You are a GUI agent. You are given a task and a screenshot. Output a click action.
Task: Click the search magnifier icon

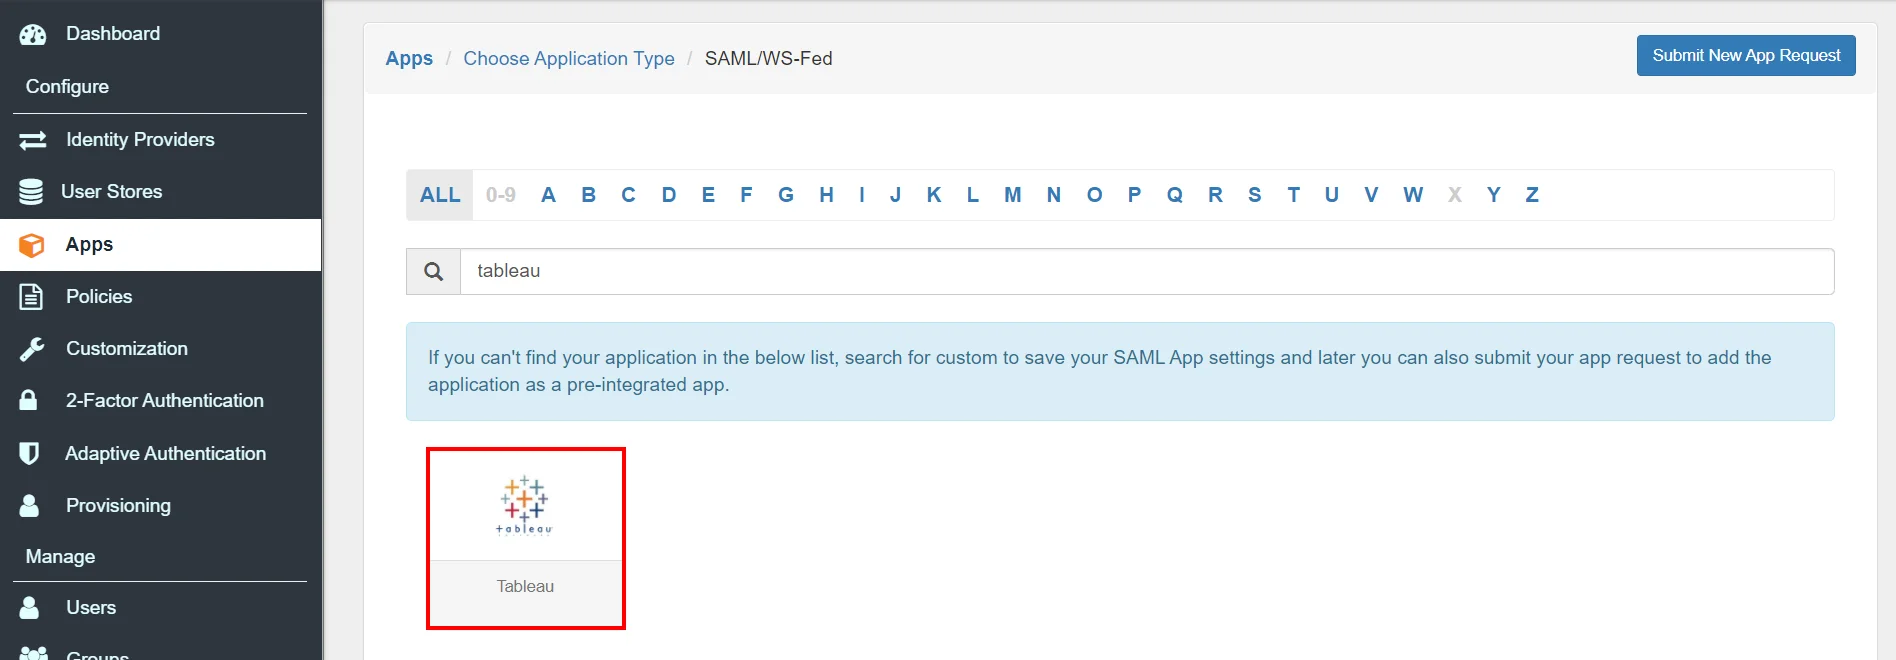click(x=433, y=271)
